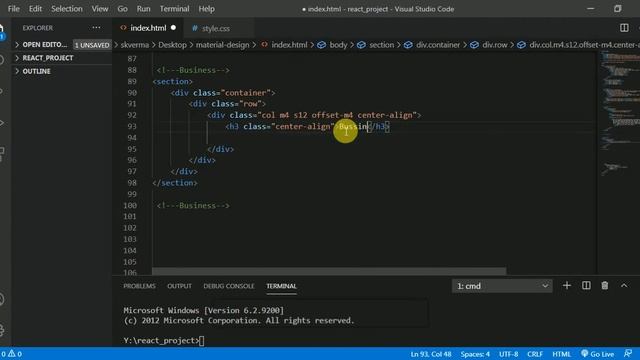Open the Edit menu
This screenshot has height=360, width=640.
click(x=35, y=9)
